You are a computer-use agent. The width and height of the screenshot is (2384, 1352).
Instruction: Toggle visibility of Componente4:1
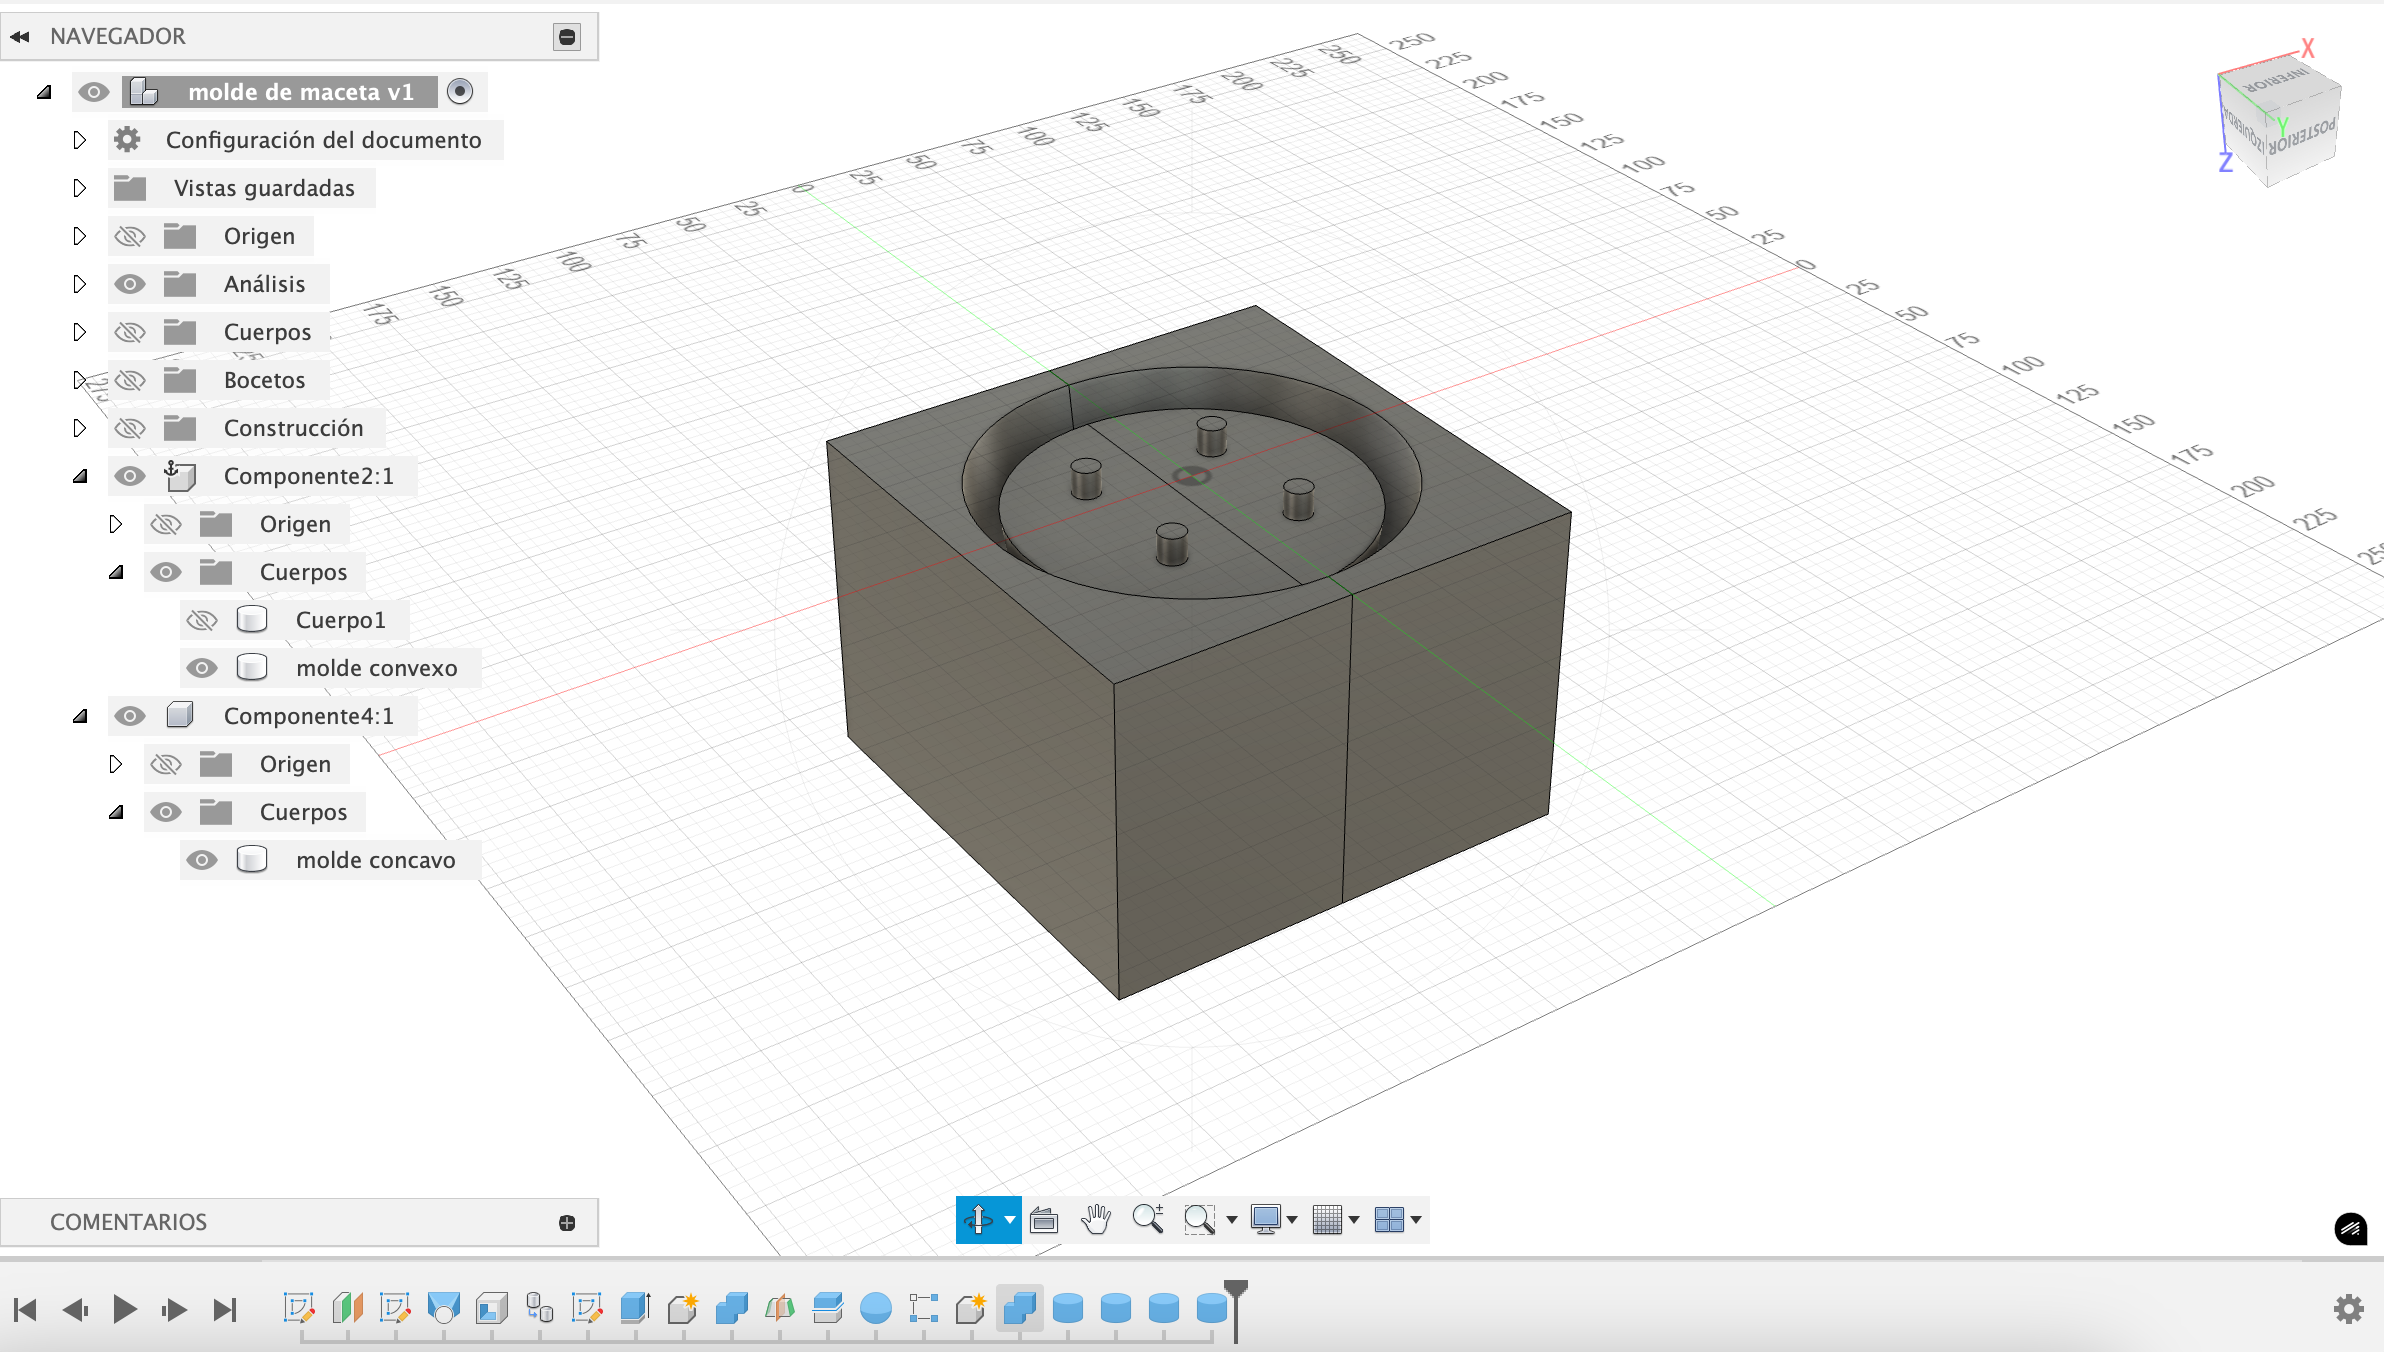point(130,716)
